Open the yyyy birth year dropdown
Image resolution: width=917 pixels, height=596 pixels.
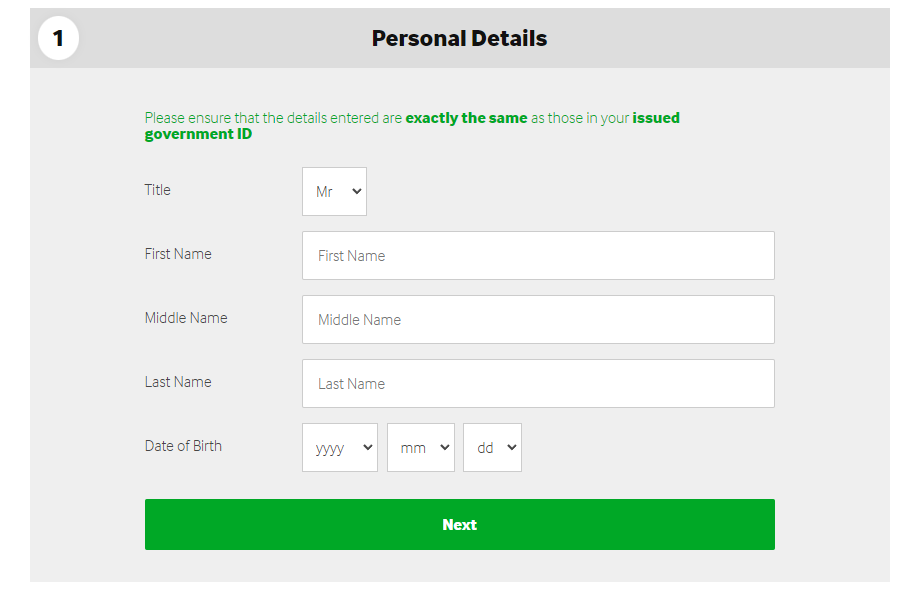340,447
